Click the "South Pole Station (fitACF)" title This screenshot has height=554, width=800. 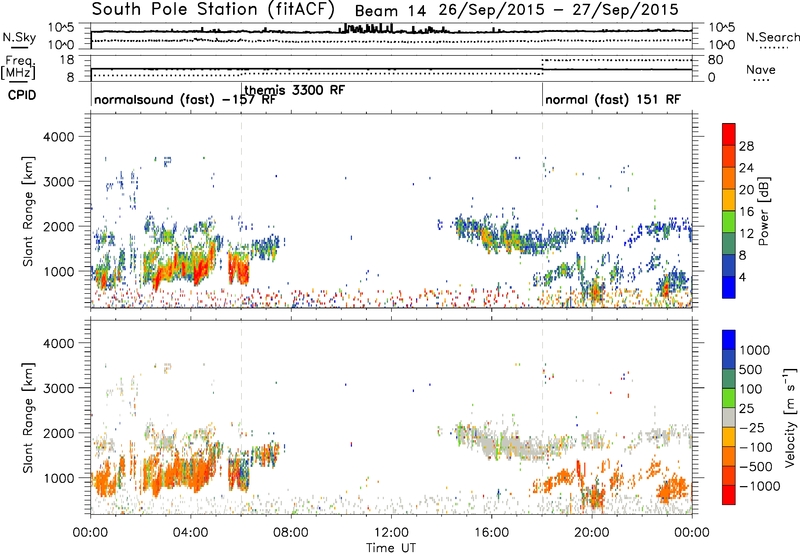pyautogui.click(x=213, y=10)
